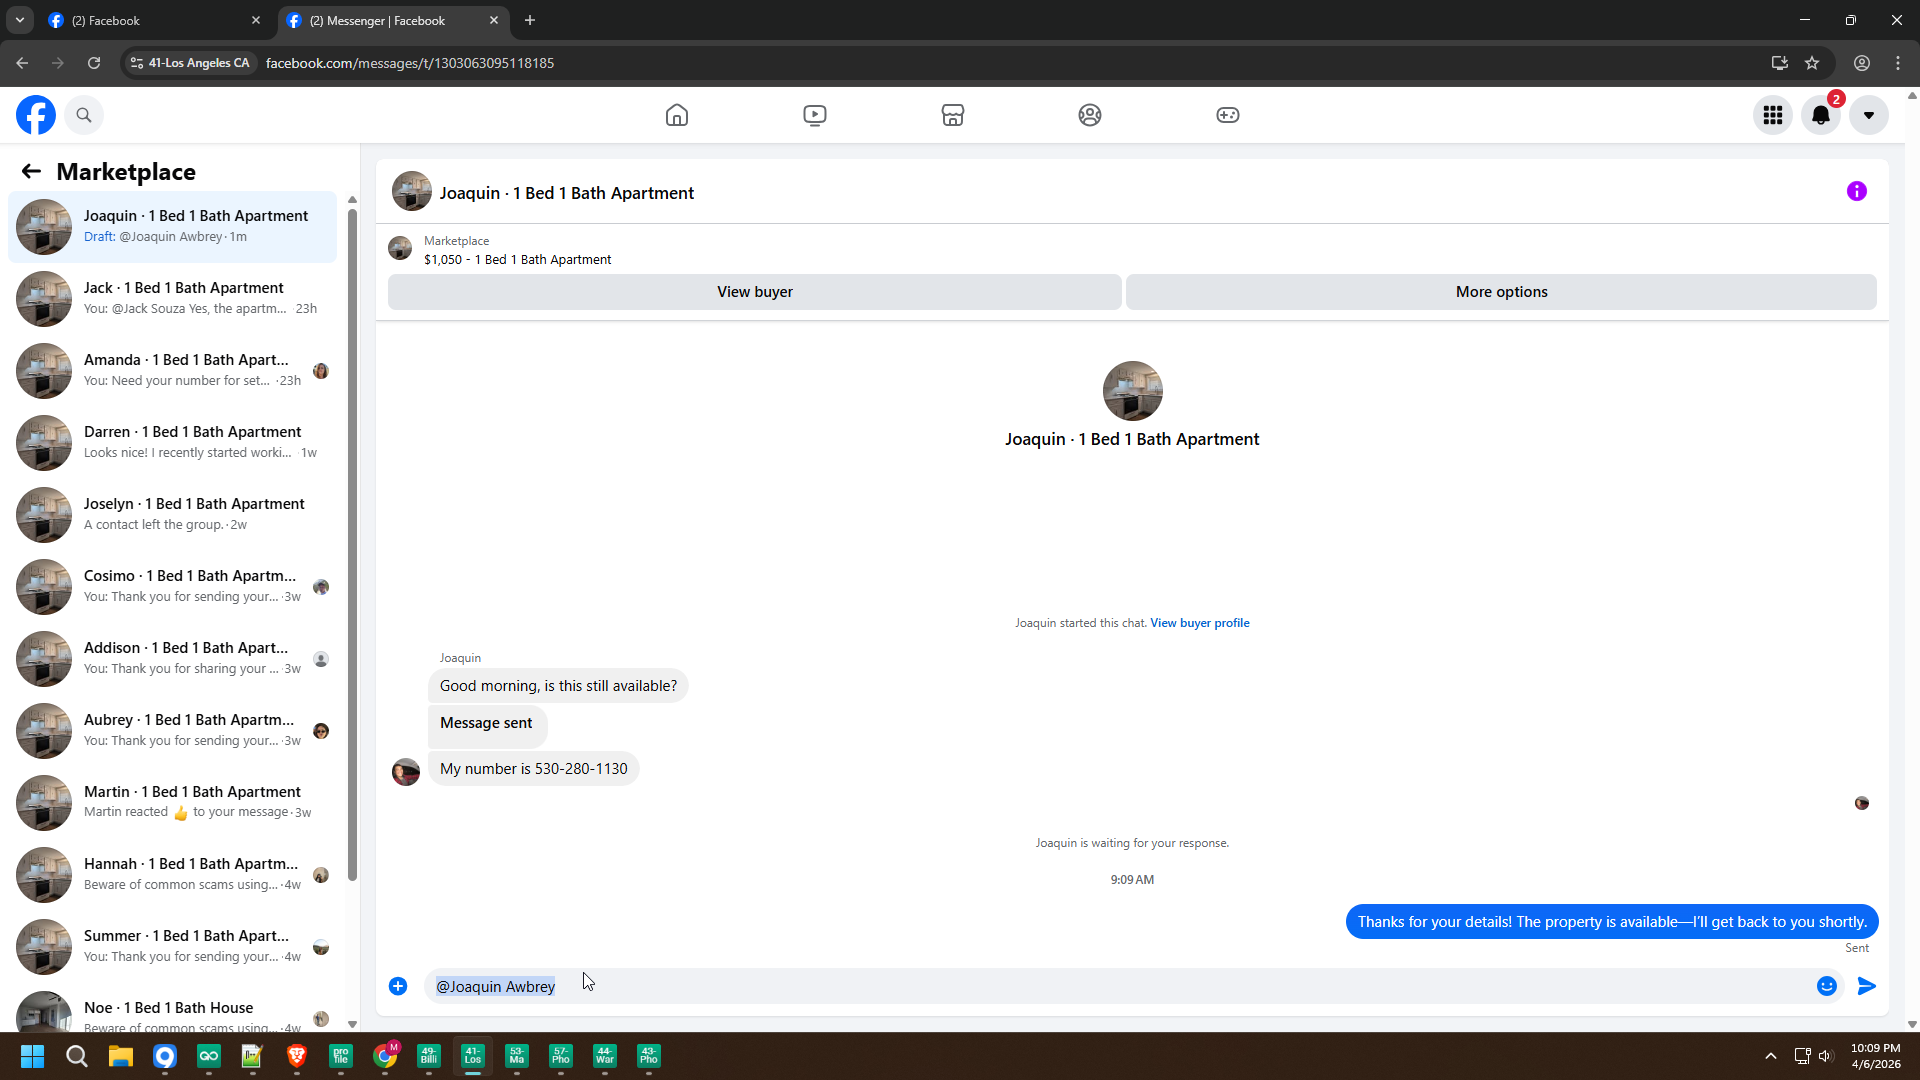
Task: Click the message input field
Action: point(1120,986)
